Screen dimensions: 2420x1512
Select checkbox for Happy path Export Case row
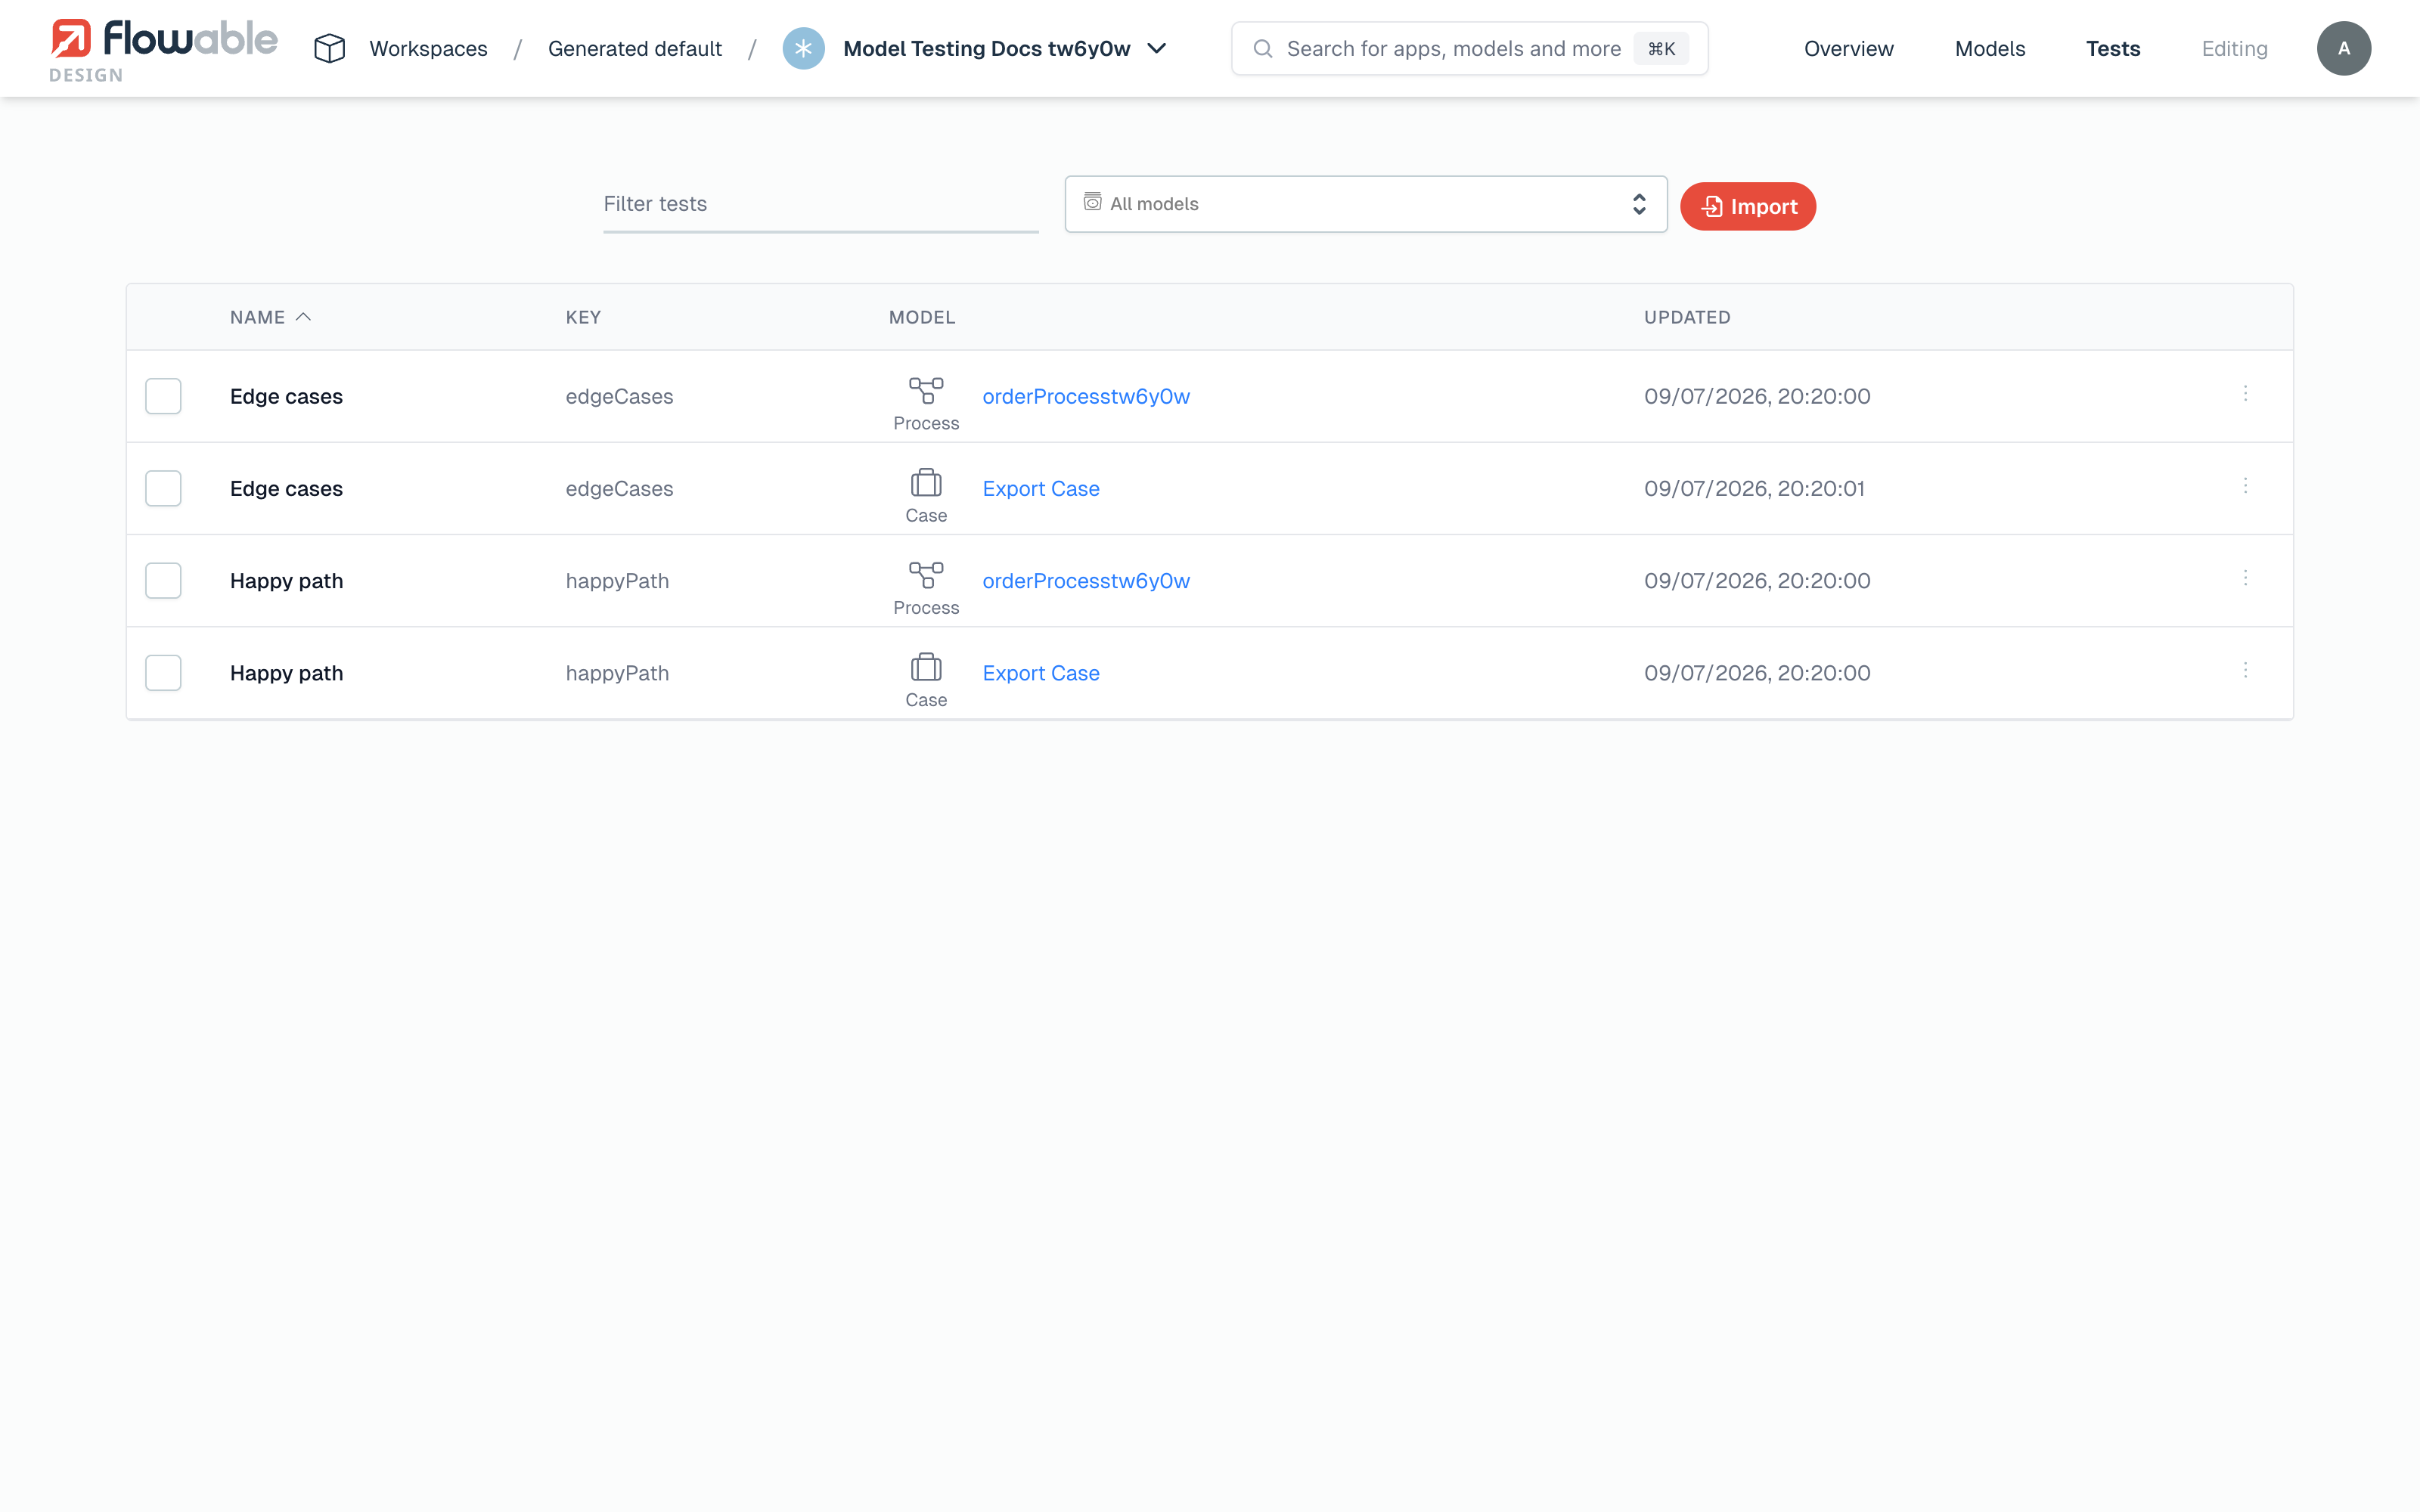click(163, 673)
